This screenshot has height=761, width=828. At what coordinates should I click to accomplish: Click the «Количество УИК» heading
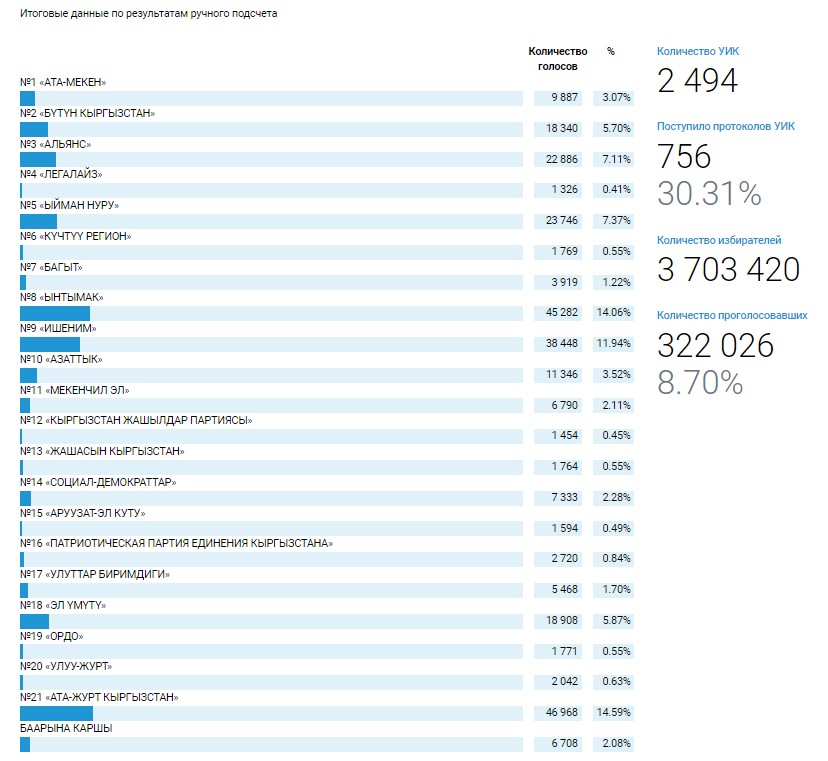tap(698, 51)
